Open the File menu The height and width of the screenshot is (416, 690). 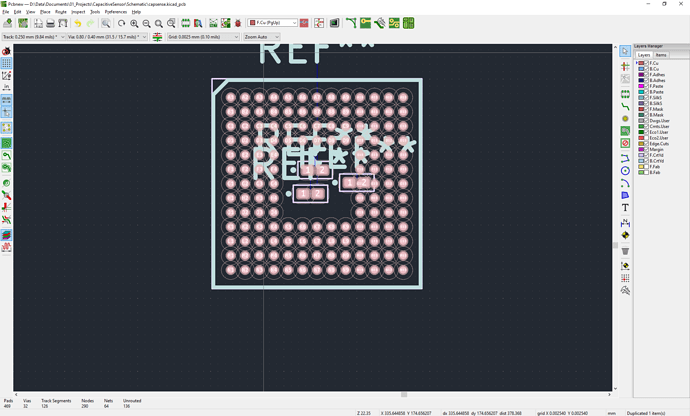click(x=5, y=12)
